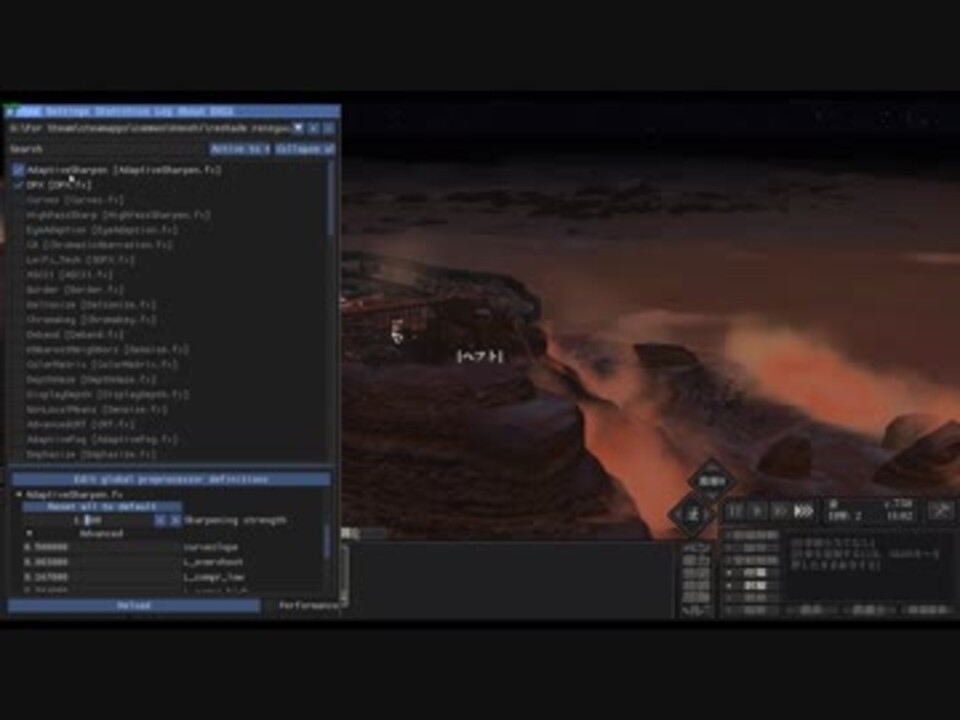Viewport: 960px width, 720px height.
Task: Collapse the AdaptiveSharpen.fx settings section
Action: (x=19, y=494)
